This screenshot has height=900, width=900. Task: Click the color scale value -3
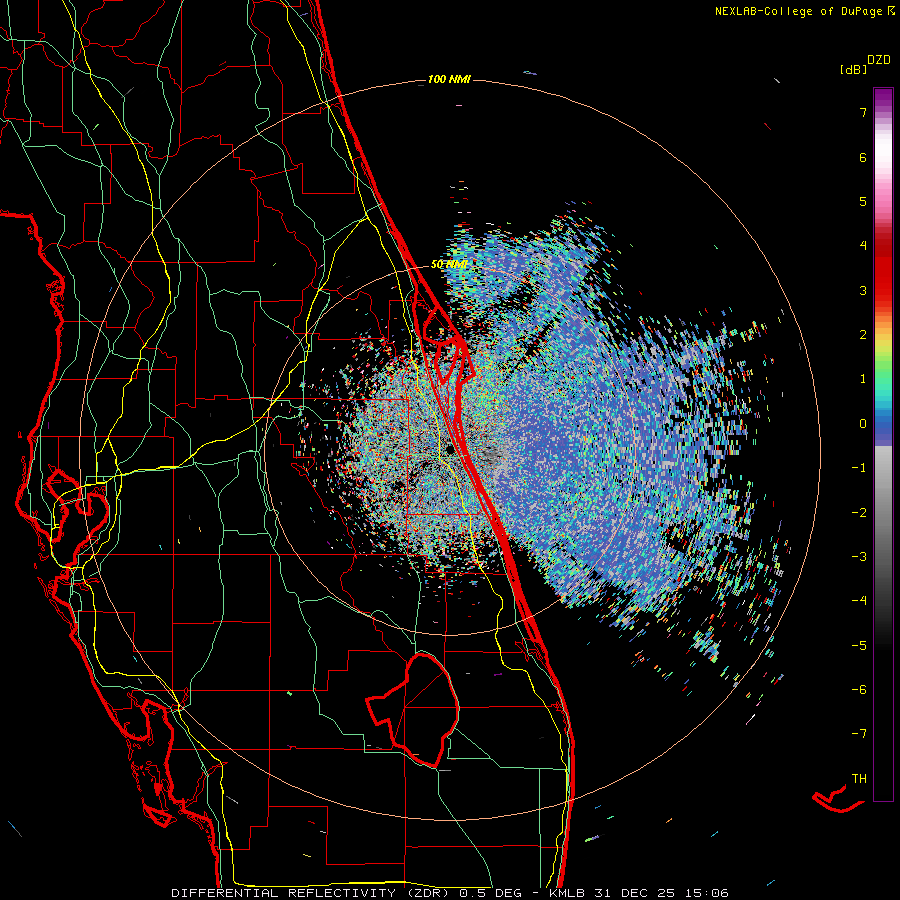(859, 557)
